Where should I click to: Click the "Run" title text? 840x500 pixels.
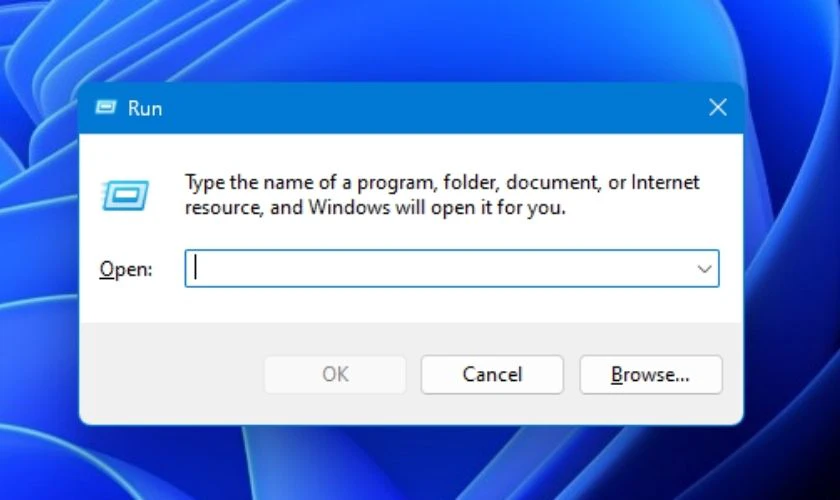[x=145, y=108]
